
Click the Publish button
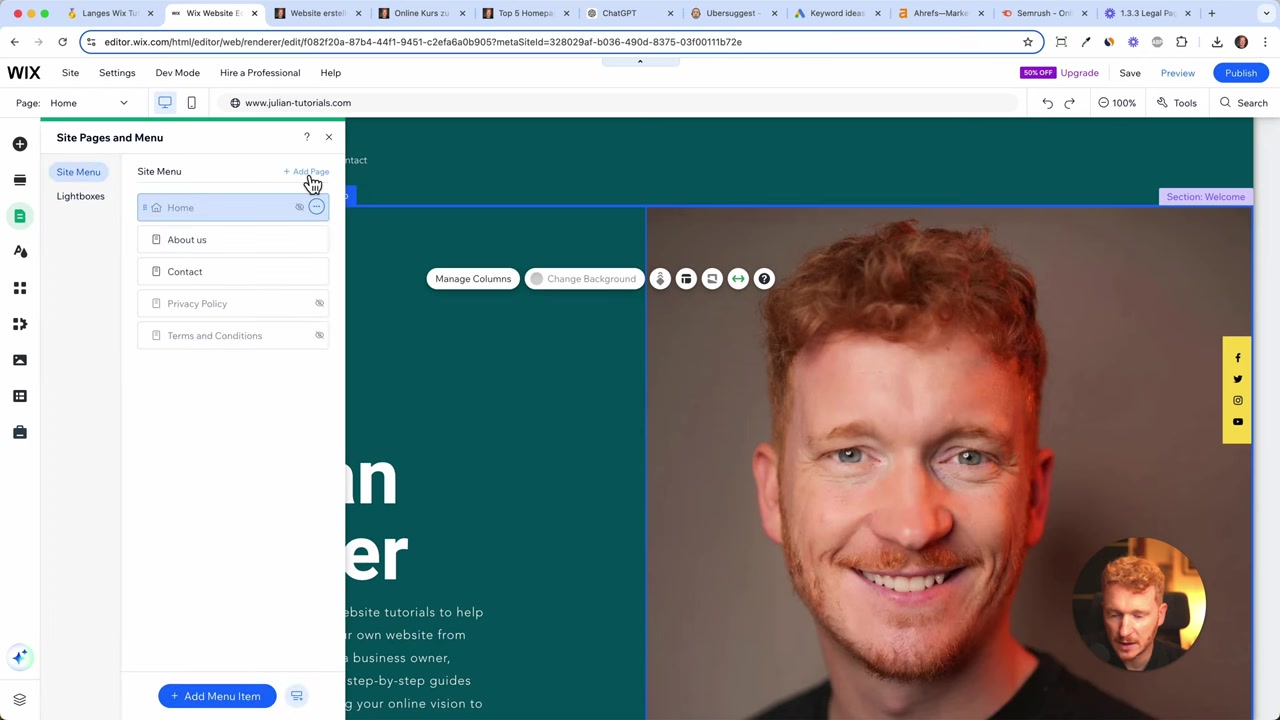[1241, 73]
